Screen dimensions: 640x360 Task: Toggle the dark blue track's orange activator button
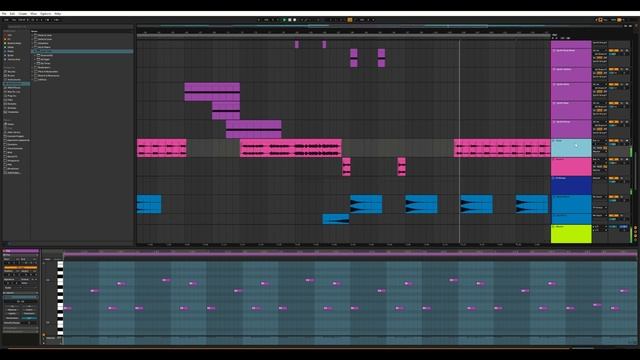tap(613, 178)
